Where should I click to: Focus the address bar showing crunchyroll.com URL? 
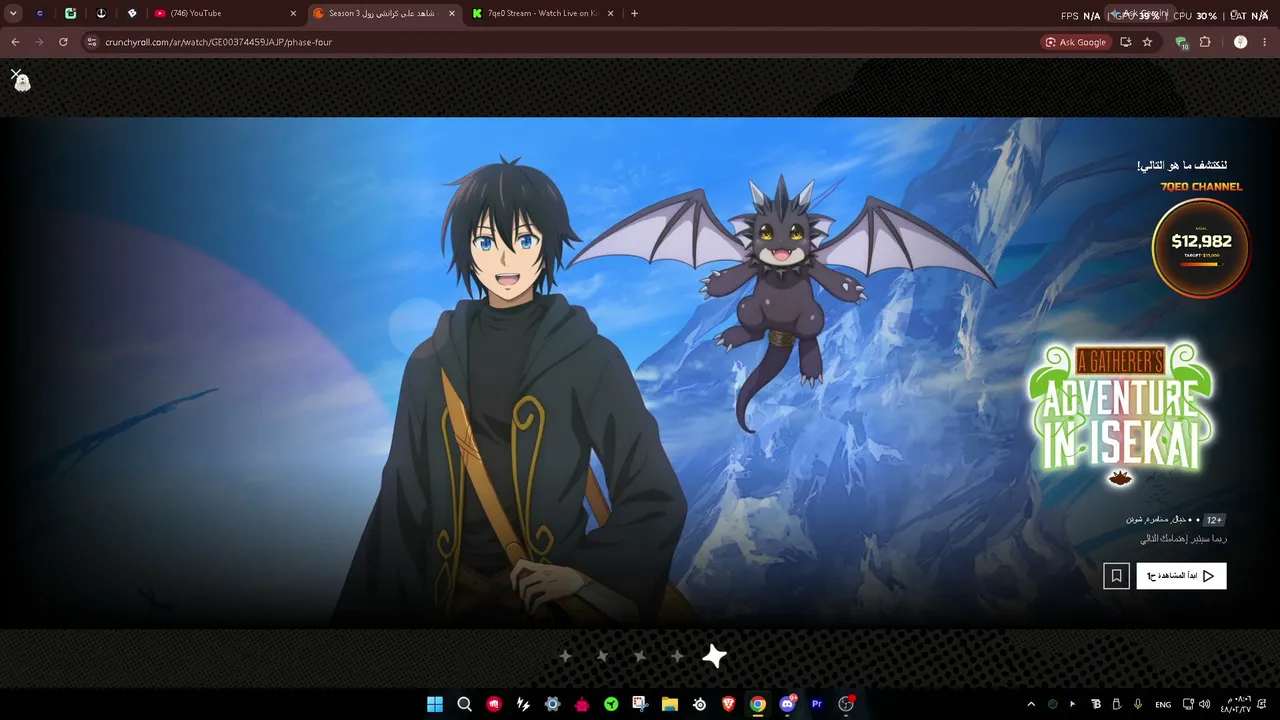560,42
